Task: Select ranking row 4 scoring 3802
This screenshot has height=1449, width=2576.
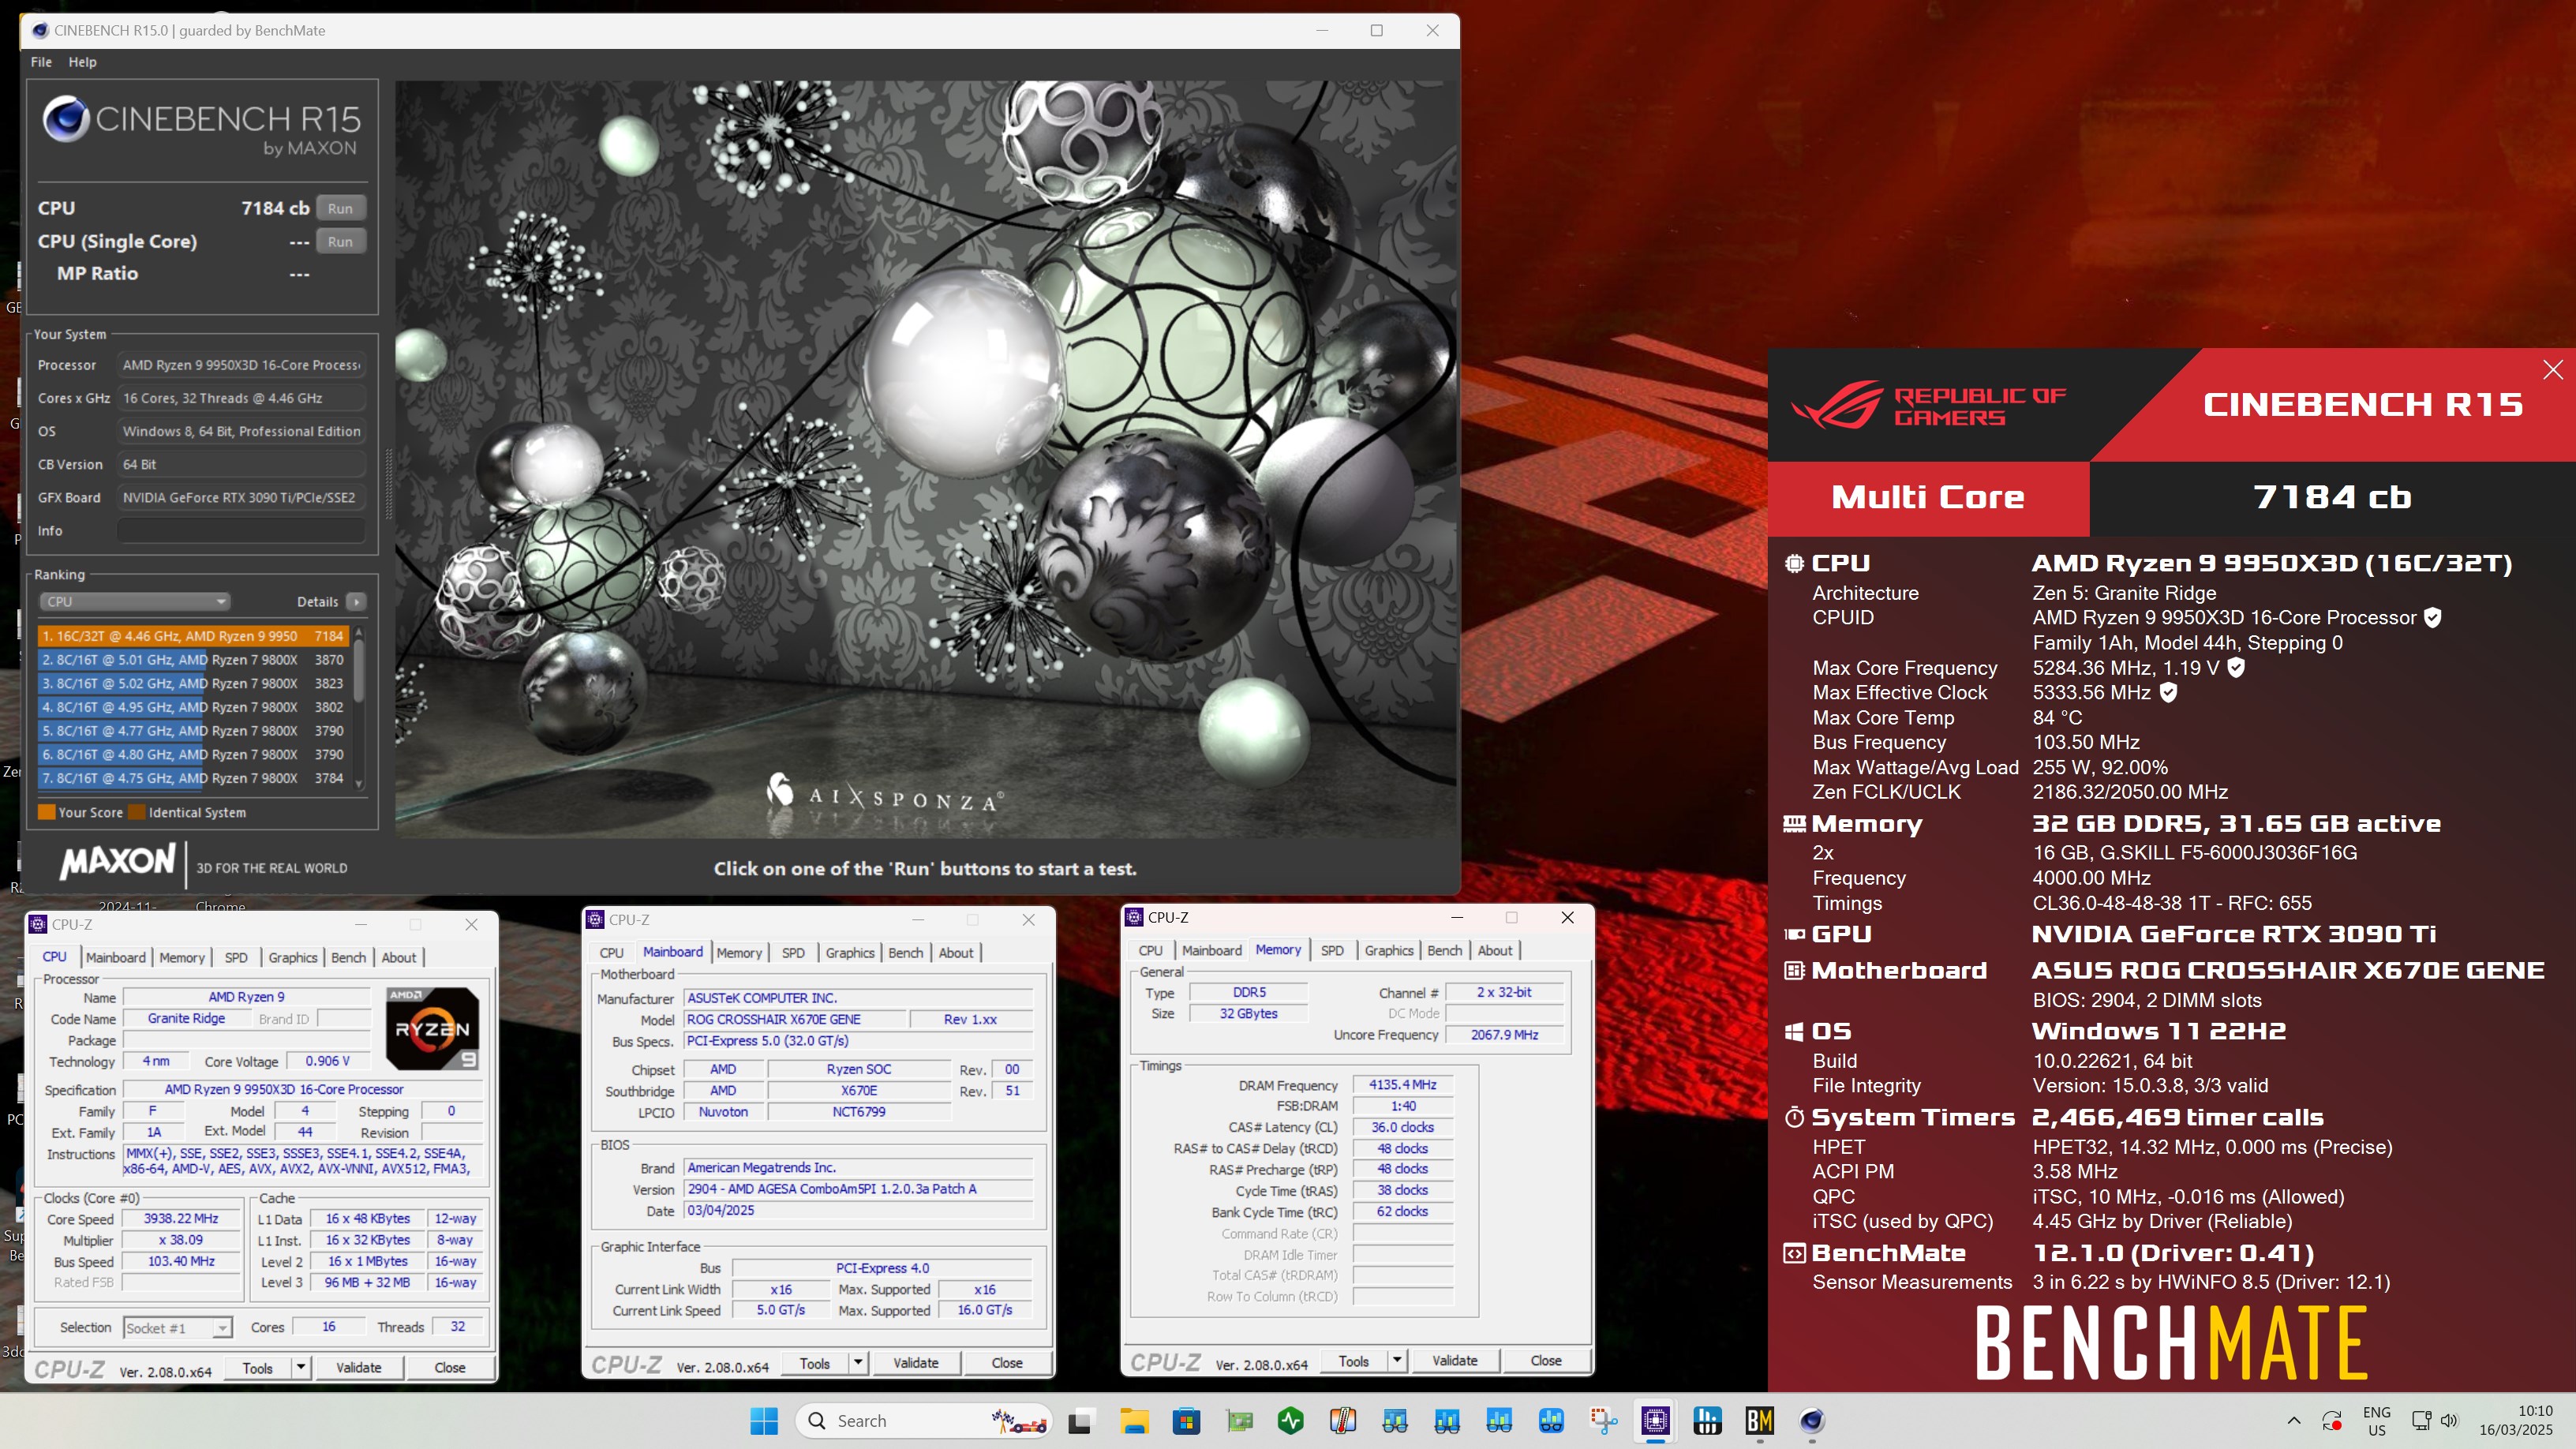Action: click(x=192, y=707)
